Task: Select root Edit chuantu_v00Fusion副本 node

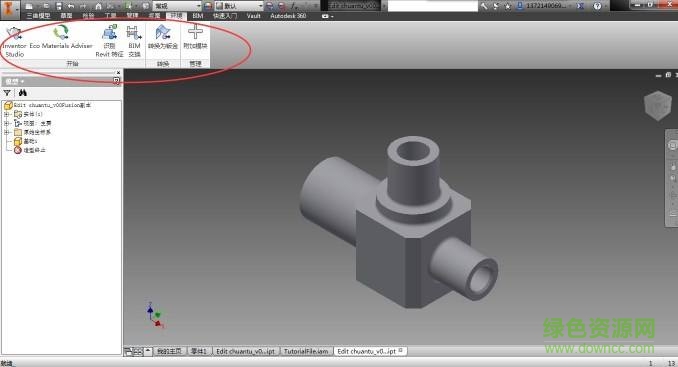Action: (x=48, y=105)
